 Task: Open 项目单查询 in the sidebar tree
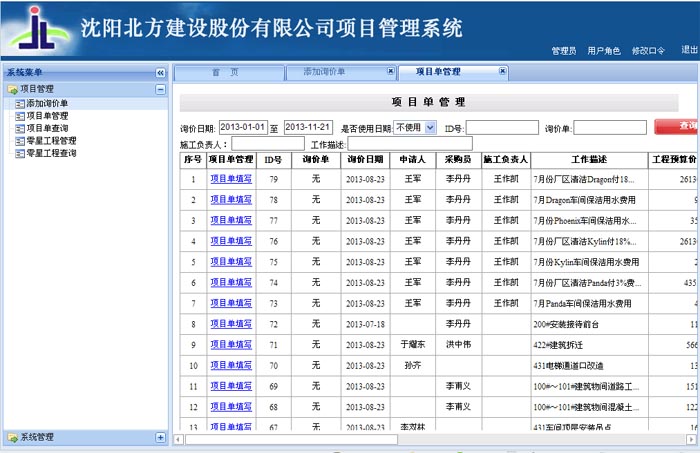[x=47, y=128]
